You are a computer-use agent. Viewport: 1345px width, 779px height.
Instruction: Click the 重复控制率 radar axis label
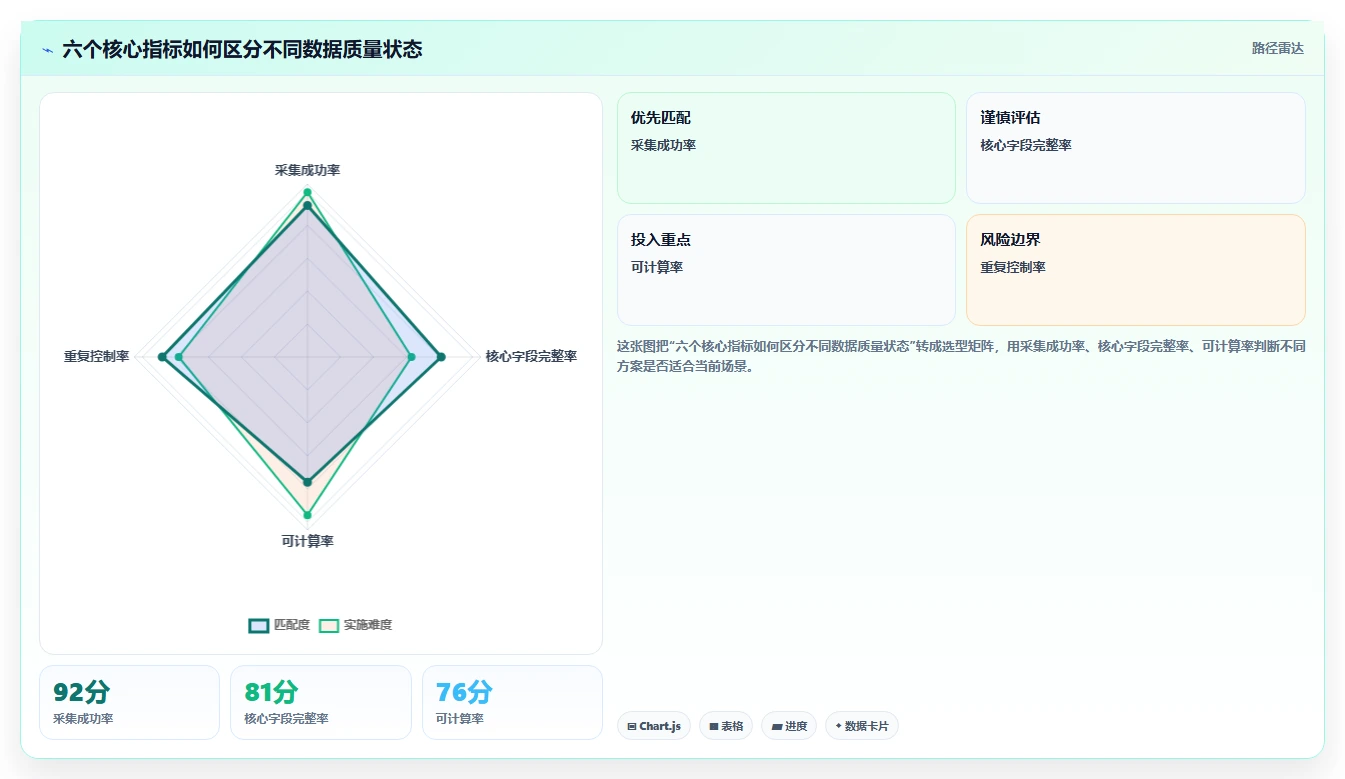point(96,356)
